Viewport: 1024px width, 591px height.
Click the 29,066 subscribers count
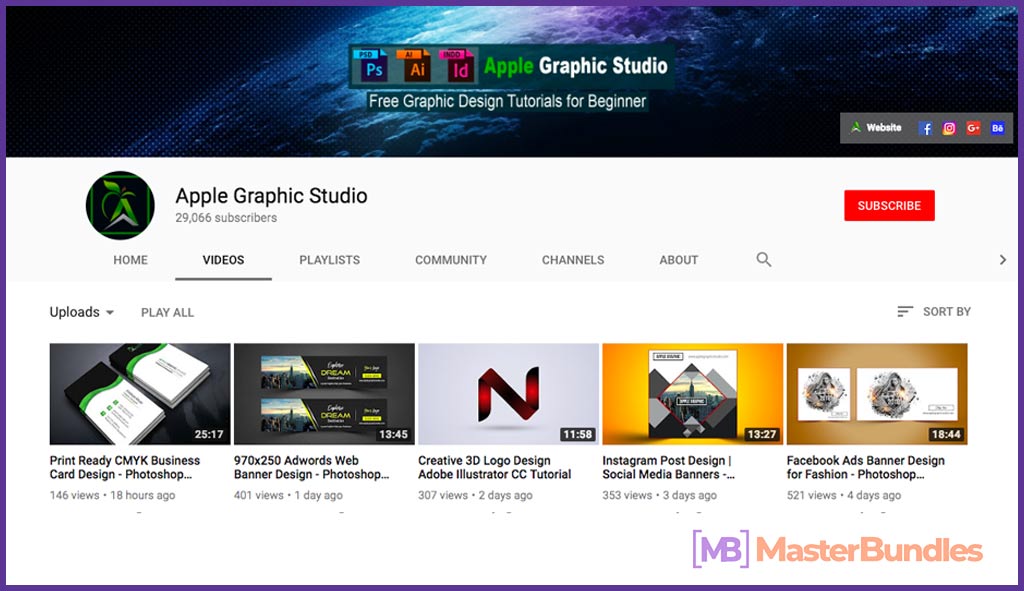pyautogui.click(x=226, y=218)
